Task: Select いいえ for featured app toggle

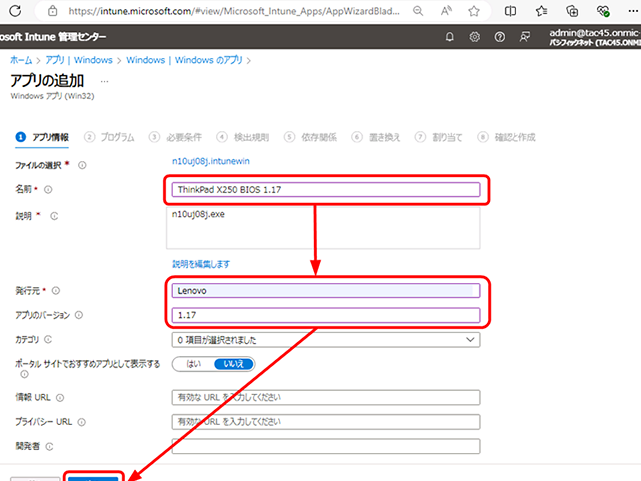Action: (x=233, y=364)
